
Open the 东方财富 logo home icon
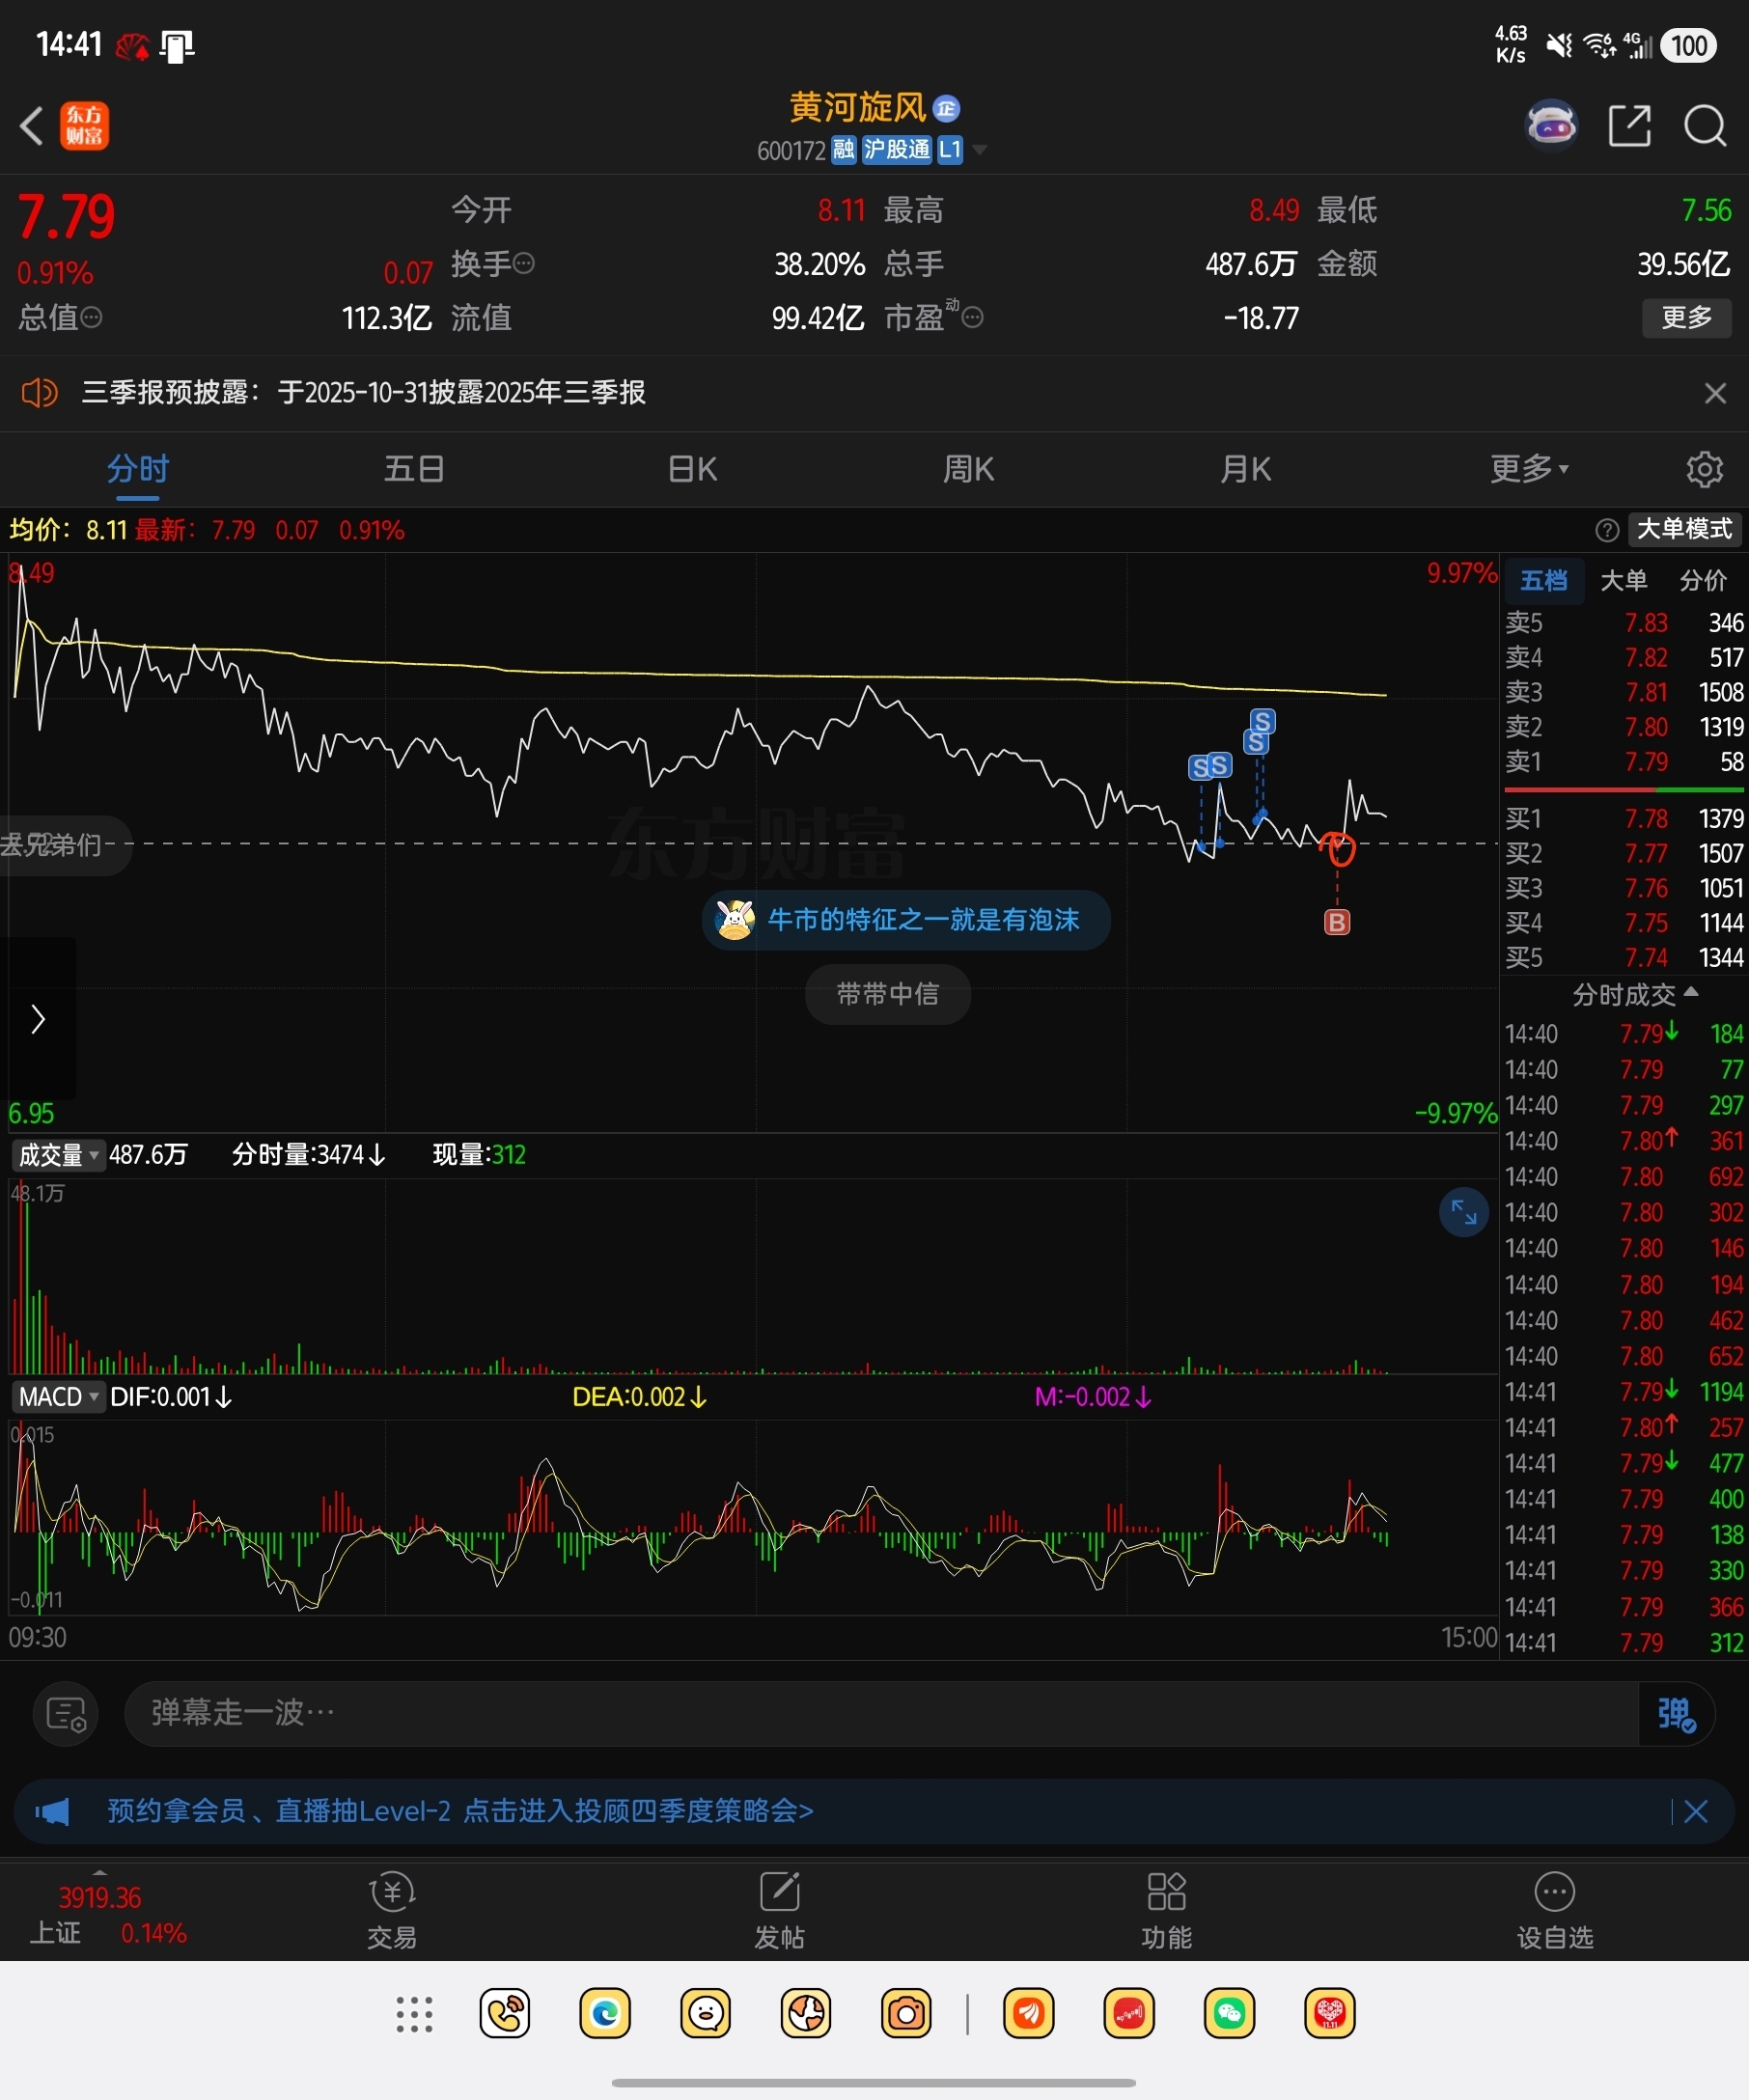tap(85, 126)
